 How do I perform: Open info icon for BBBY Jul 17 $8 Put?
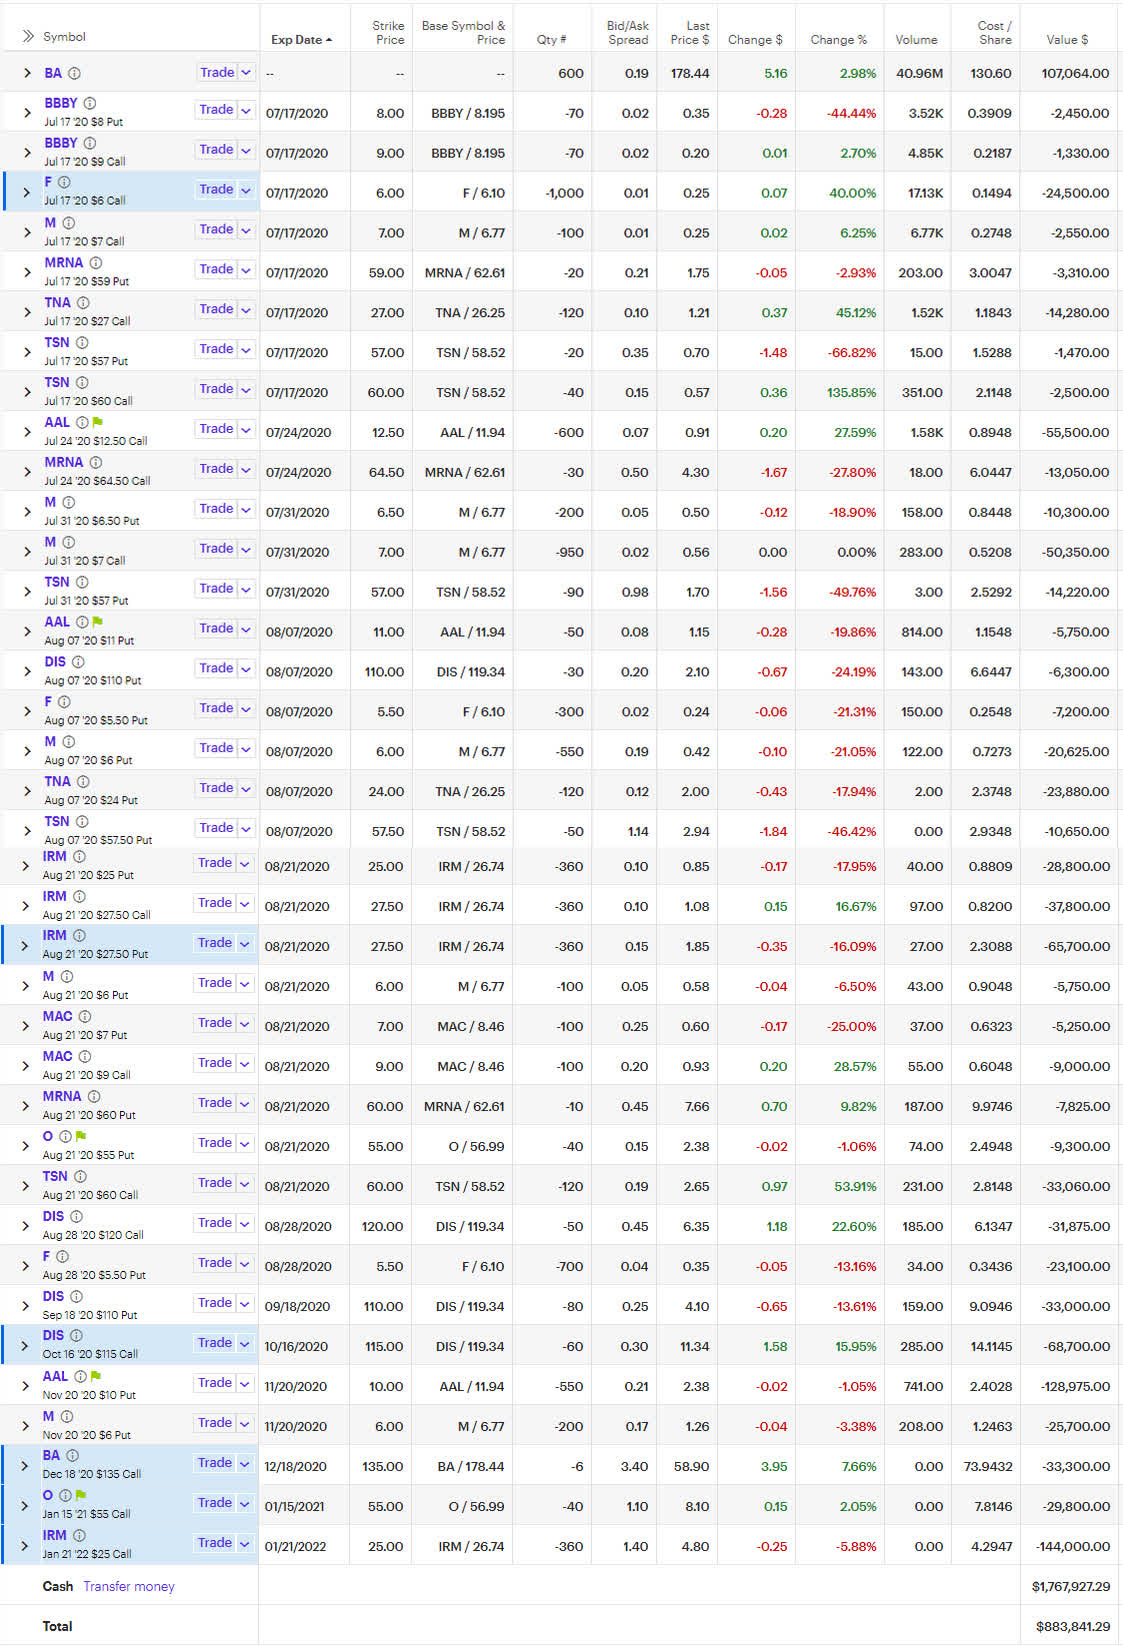click(x=90, y=103)
